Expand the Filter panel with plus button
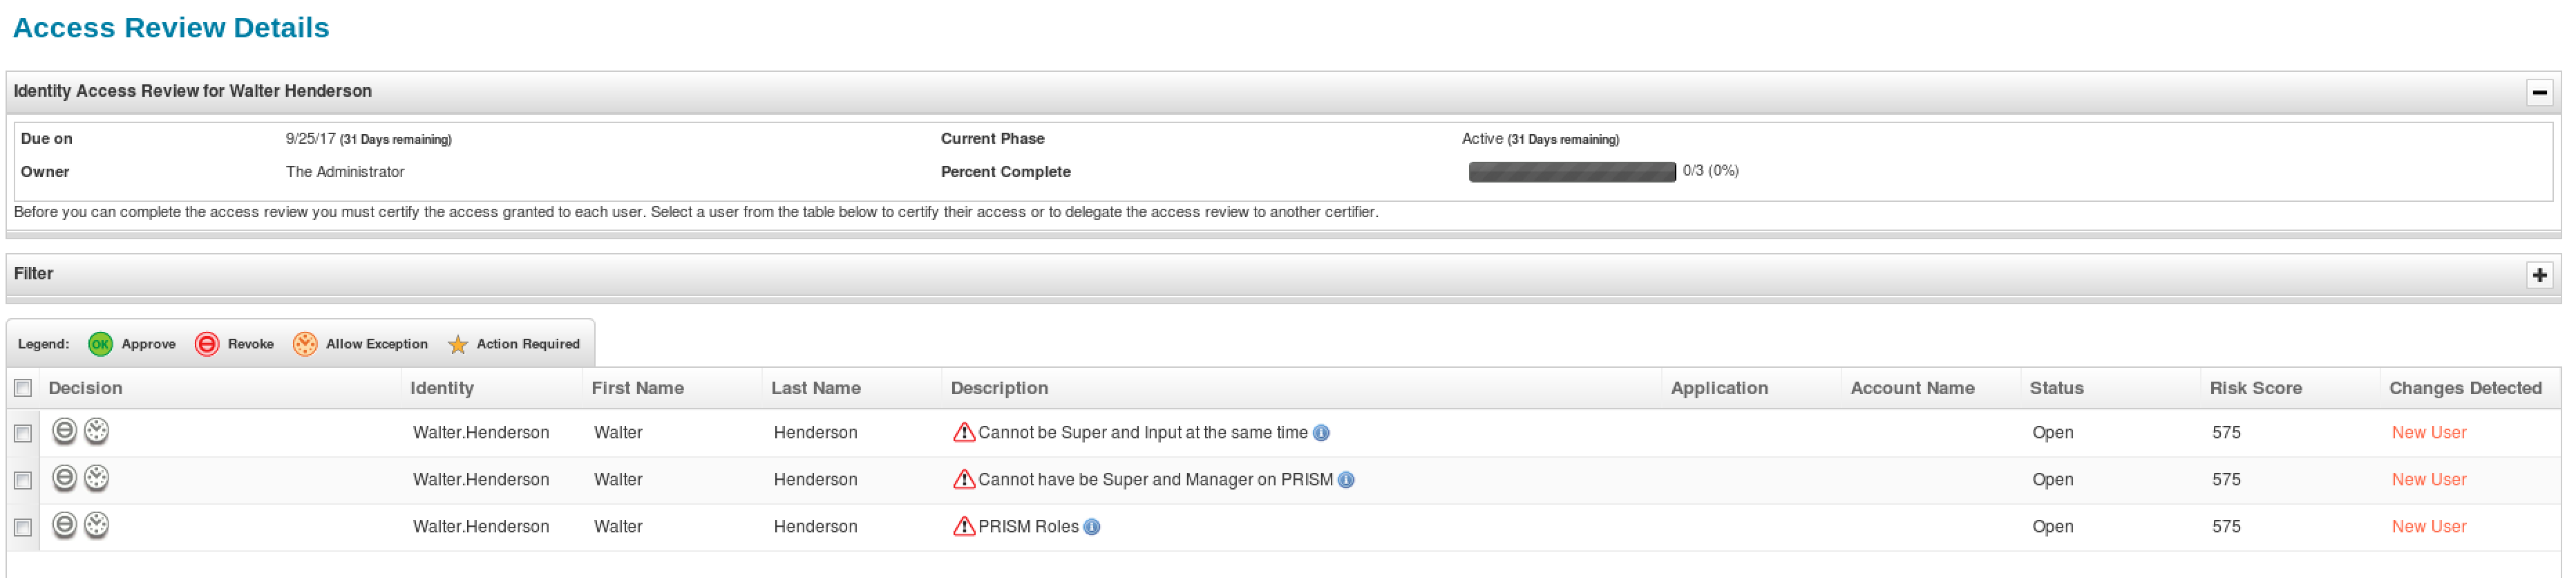Screen dimensions: 2576x578 pos(2539,275)
